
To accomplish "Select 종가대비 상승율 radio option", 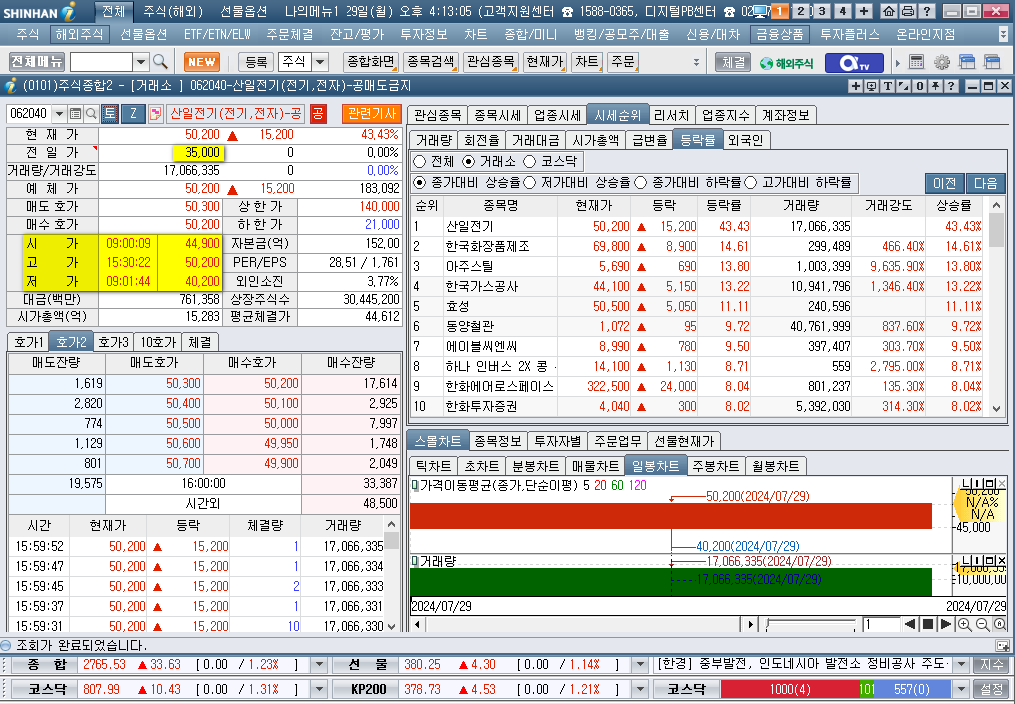I will 419,182.
